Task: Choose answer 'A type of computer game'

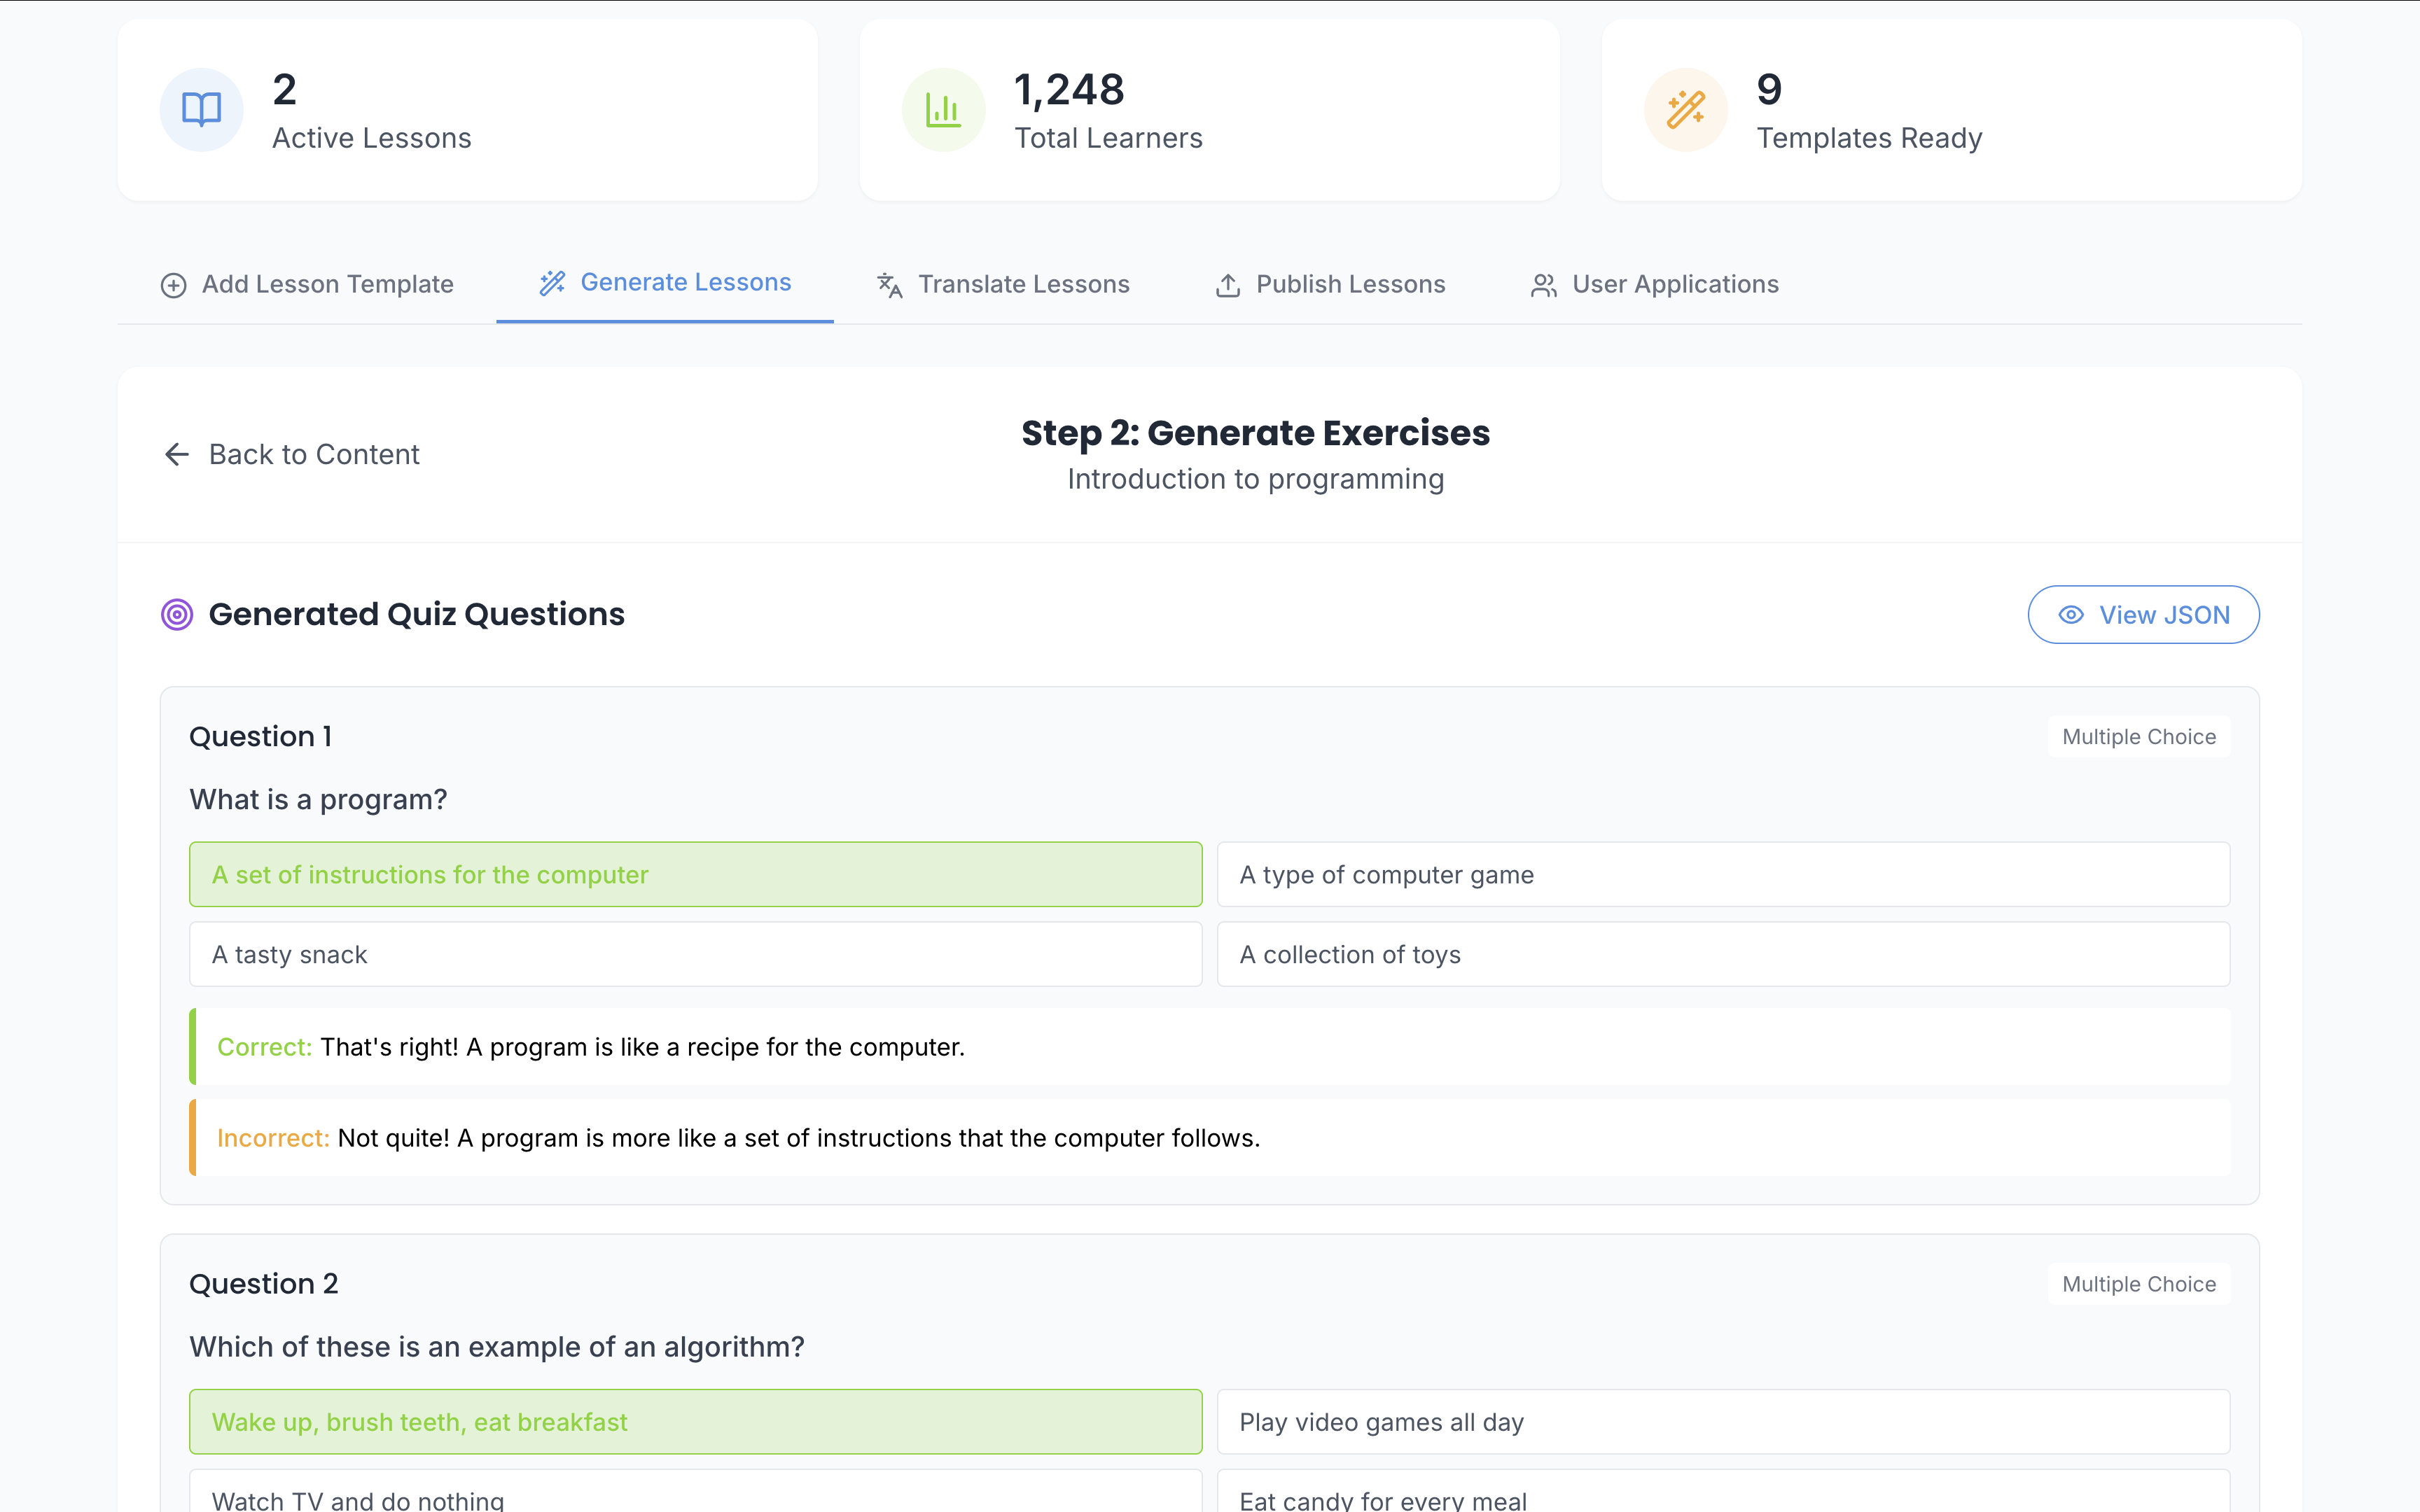Action: 1722,875
